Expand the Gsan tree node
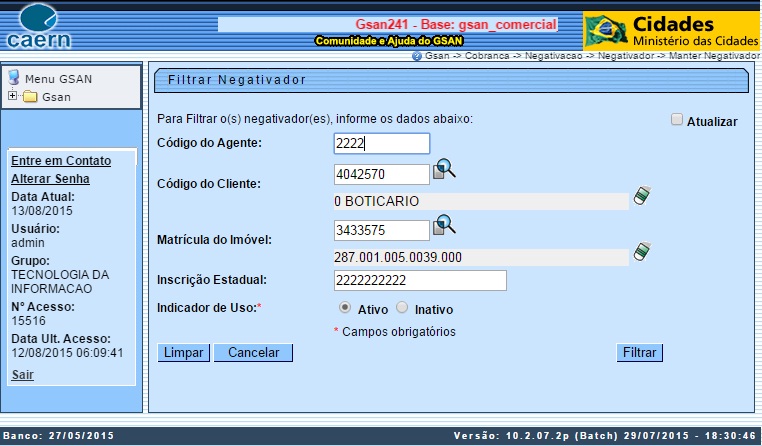This screenshot has height=446, width=762. tap(12, 96)
